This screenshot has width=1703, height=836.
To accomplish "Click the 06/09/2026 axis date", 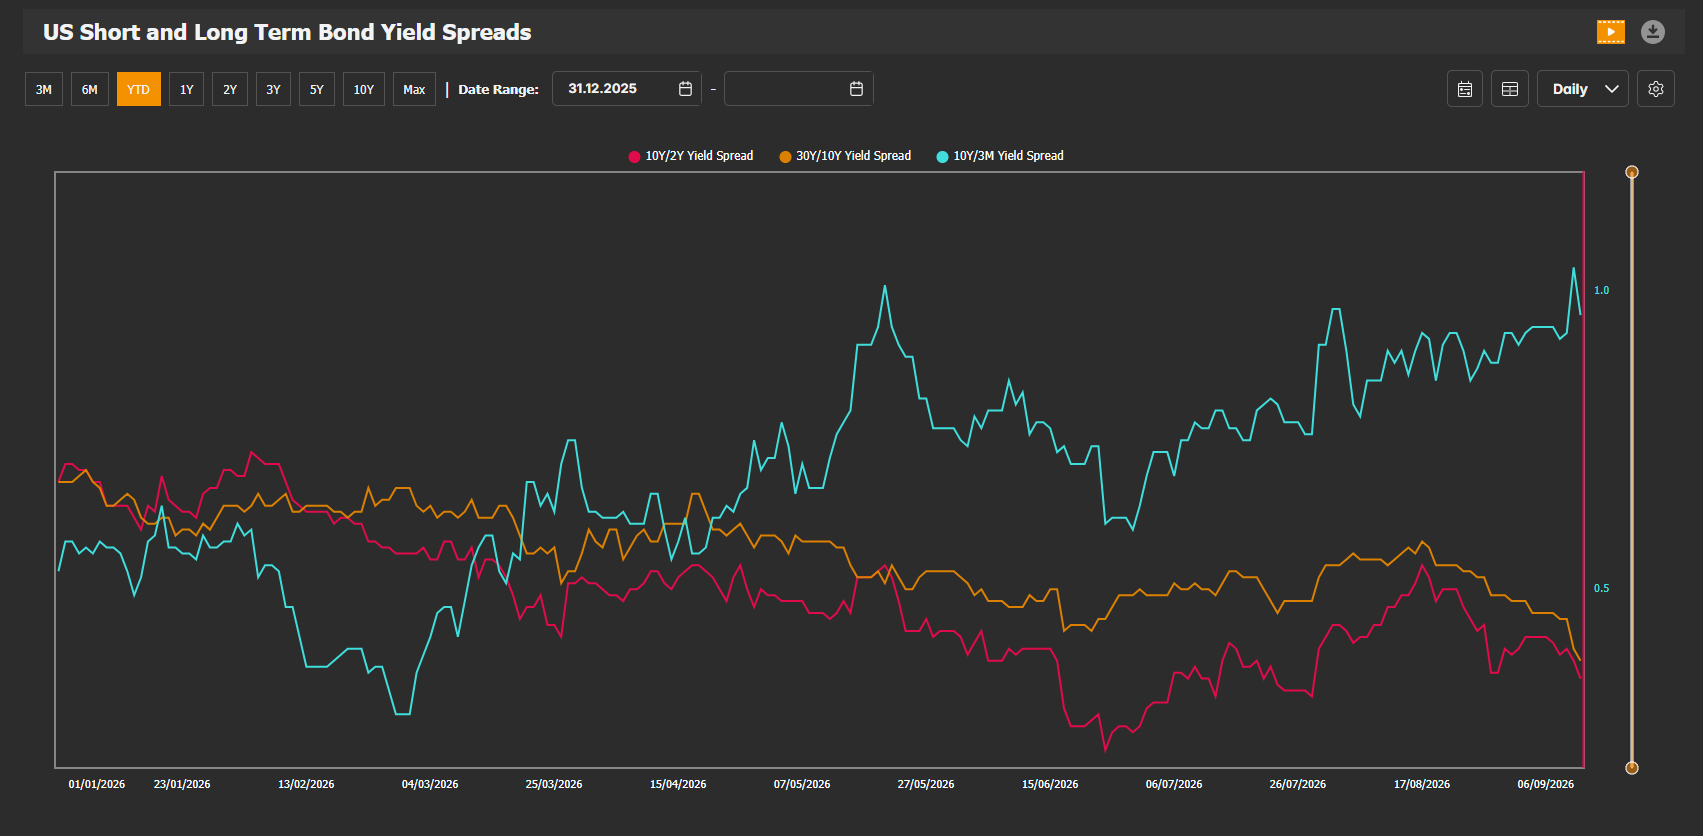I will point(1546,784).
